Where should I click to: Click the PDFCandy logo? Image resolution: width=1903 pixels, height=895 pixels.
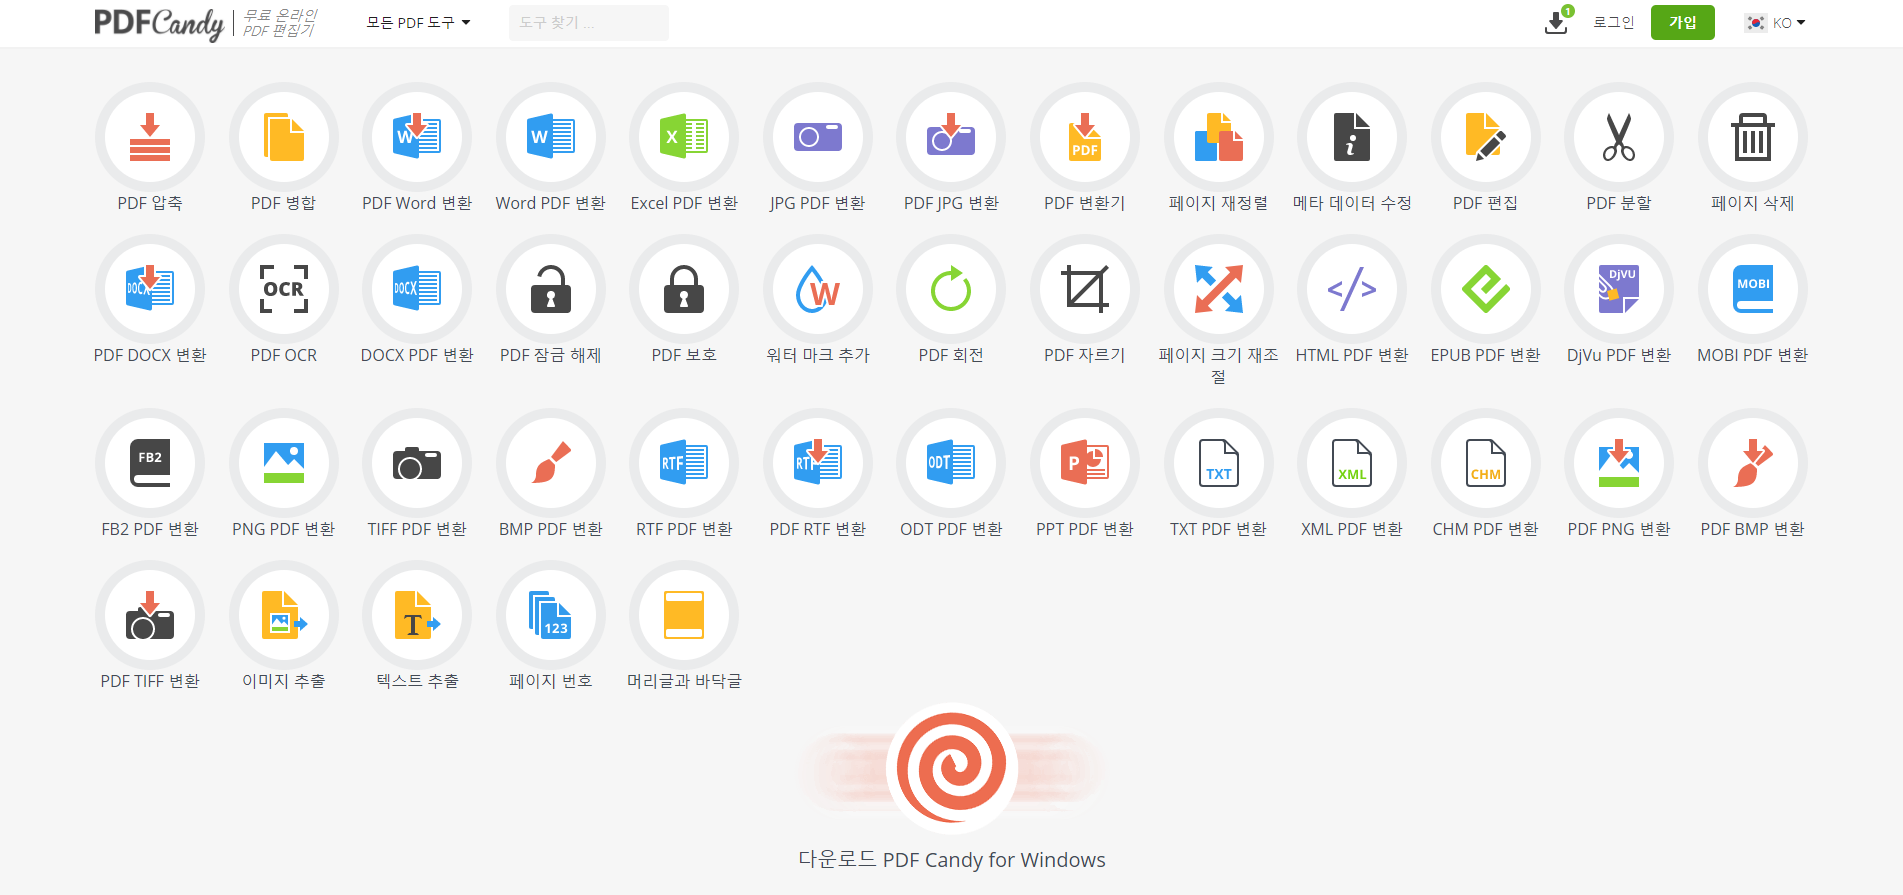[159, 23]
